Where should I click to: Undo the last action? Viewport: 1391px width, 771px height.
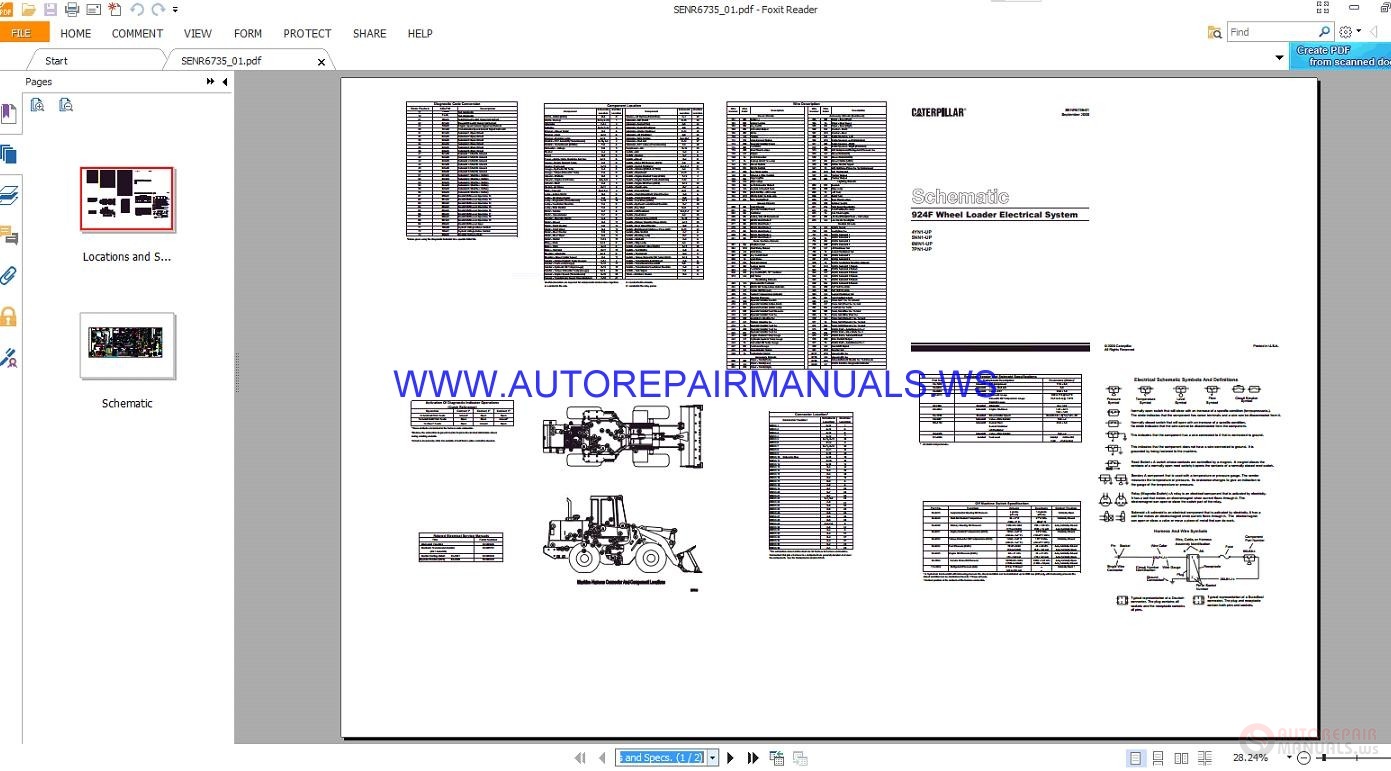coord(137,9)
